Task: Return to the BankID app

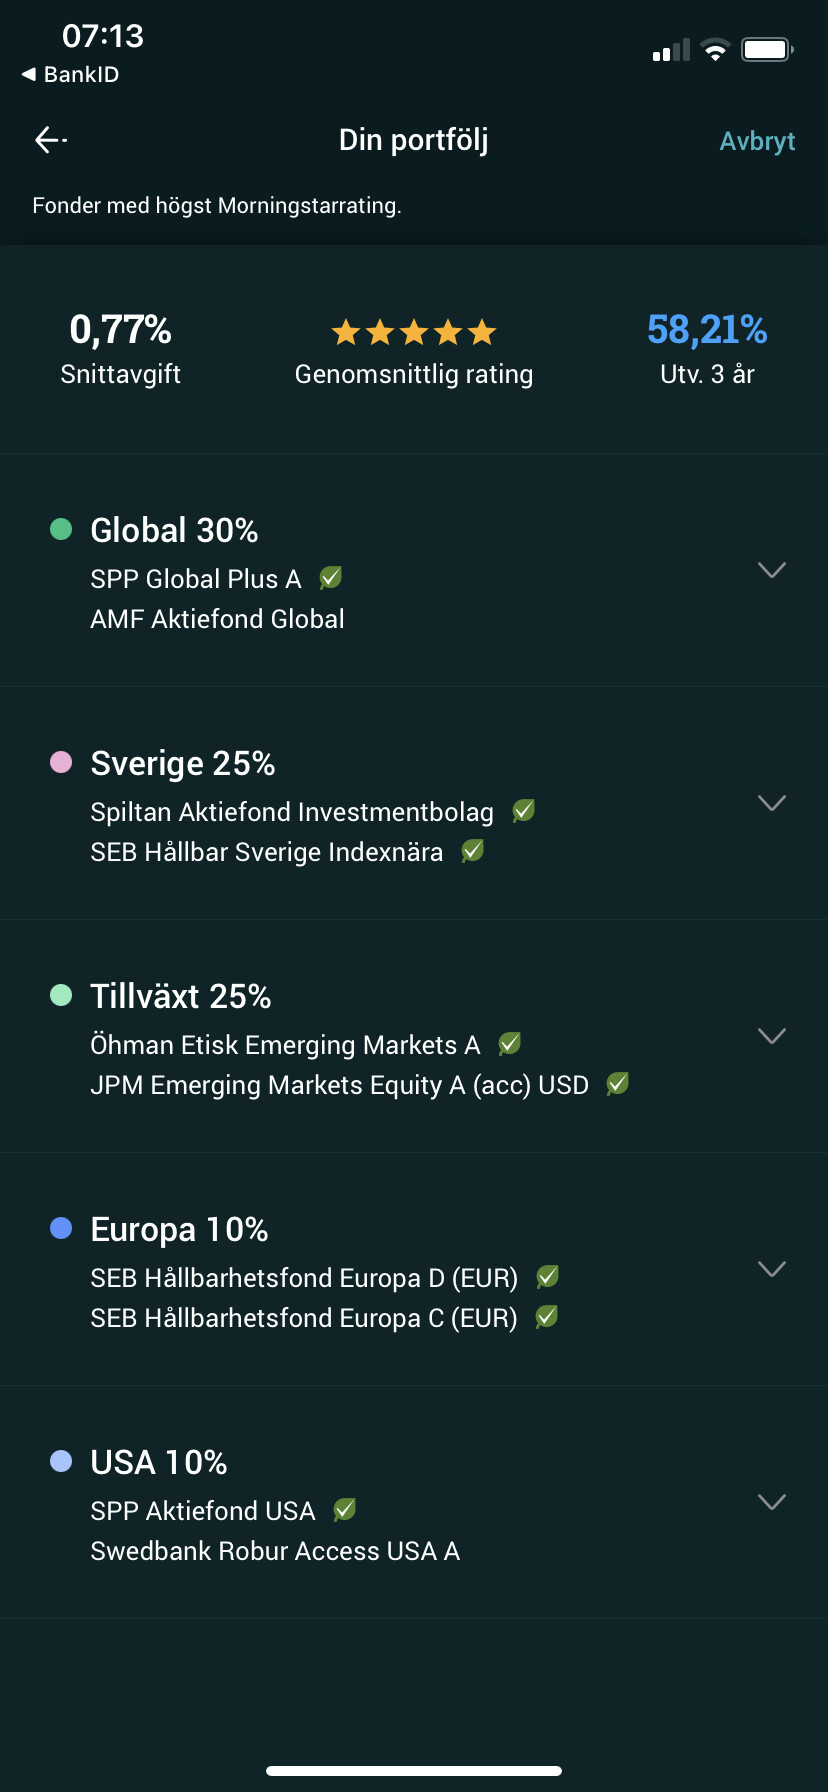Action: (x=70, y=75)
